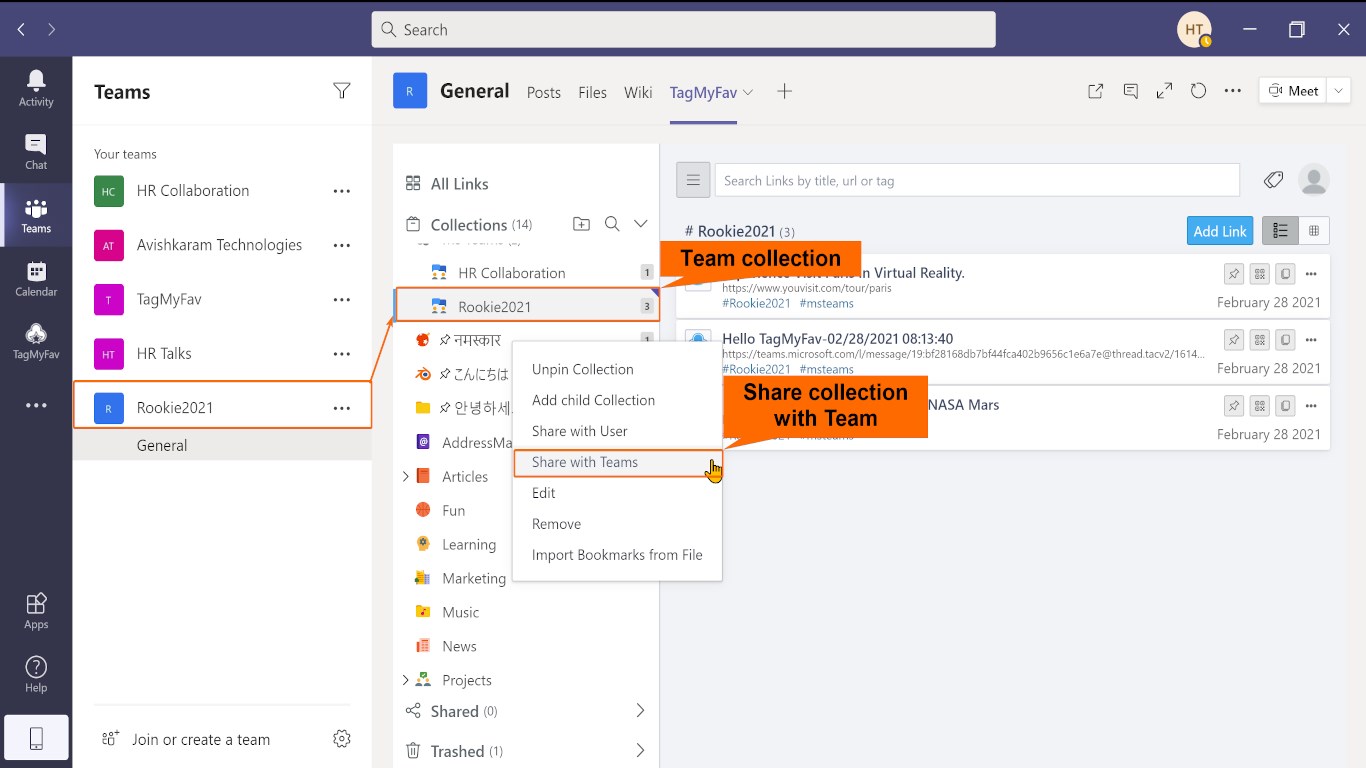The image size is (1366, 768).
Task: Choose Import Bookmarks from File
Action: tap(617, 555)
